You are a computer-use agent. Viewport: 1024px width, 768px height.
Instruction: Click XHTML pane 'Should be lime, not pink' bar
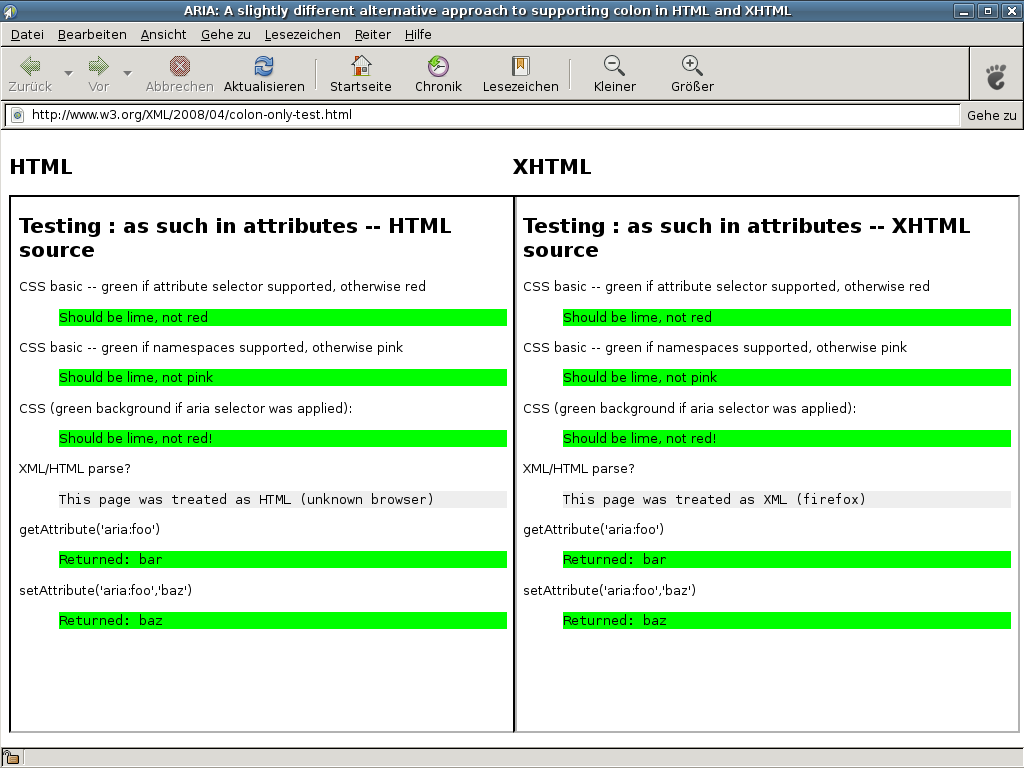pos(787,377)
